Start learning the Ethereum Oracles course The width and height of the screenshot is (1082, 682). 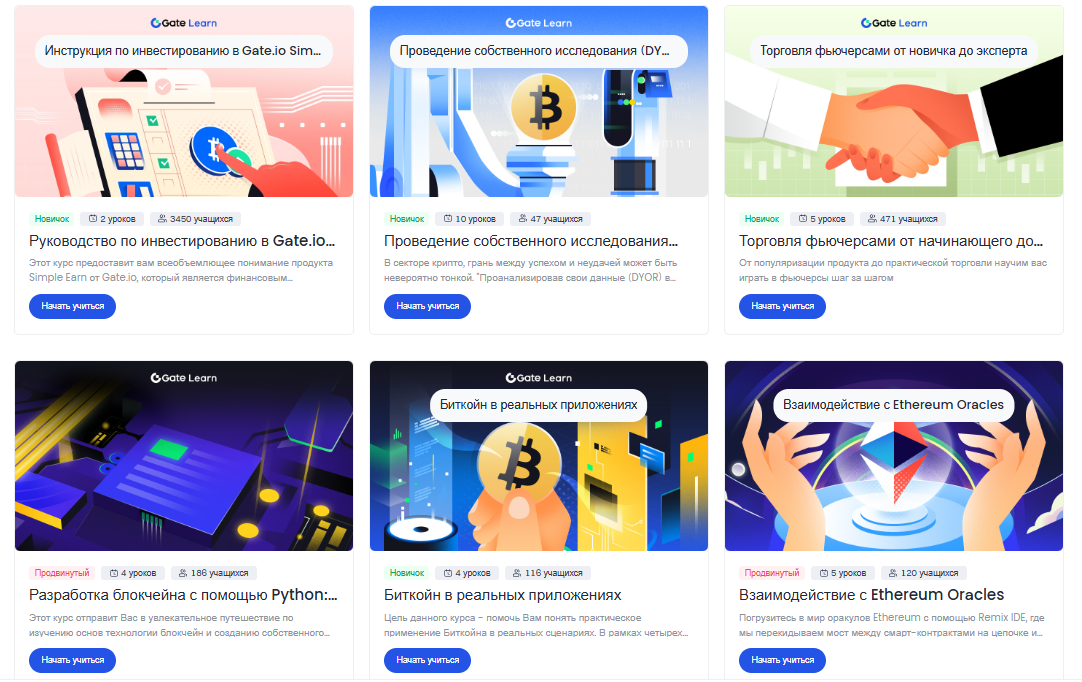pos(783,660)
